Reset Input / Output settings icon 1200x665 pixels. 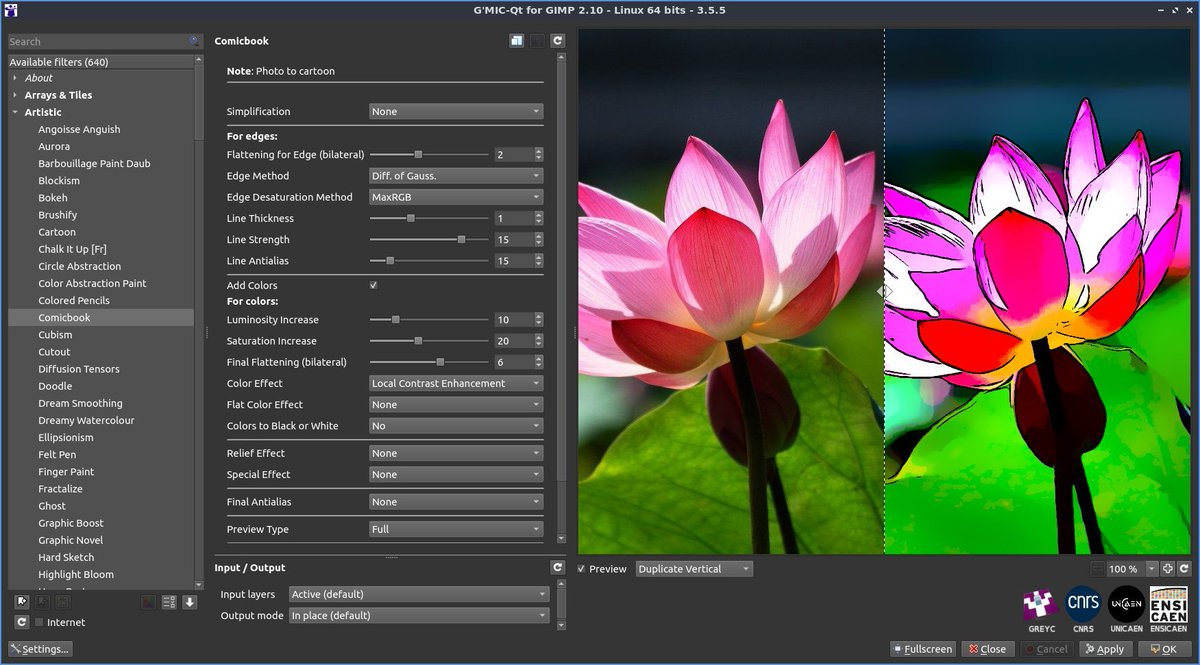click(x=557, y=567)
